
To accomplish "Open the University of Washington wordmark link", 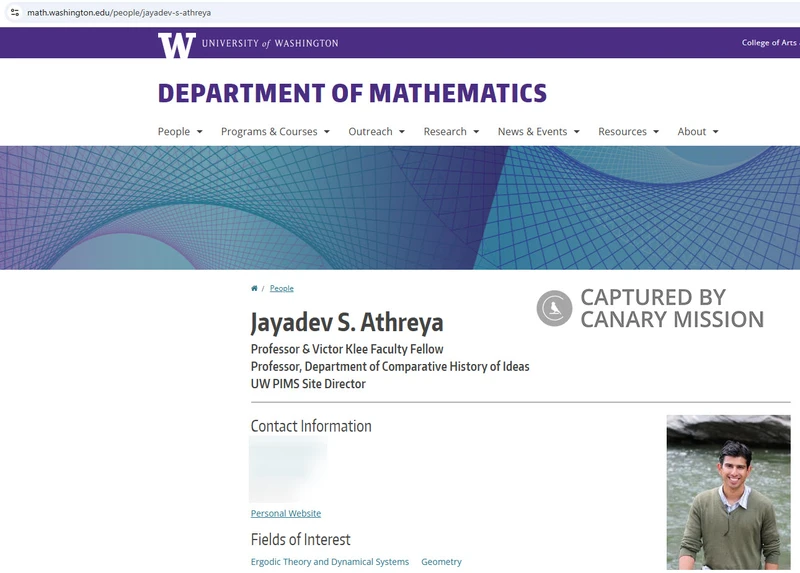I will (270, 43).
